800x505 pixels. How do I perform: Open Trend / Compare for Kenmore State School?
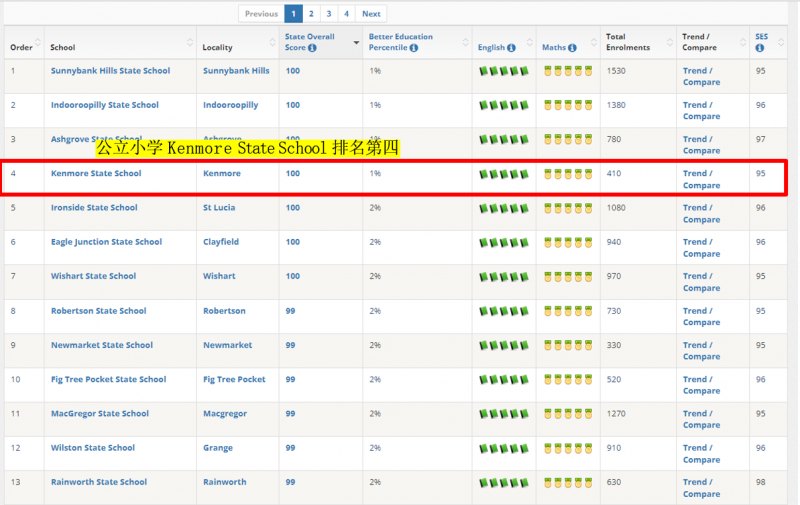click(x=702, y=179)
